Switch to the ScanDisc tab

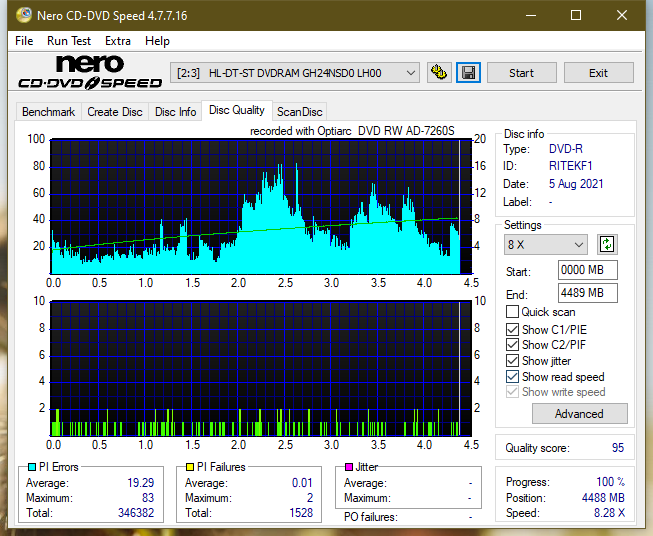coord(299,112)
